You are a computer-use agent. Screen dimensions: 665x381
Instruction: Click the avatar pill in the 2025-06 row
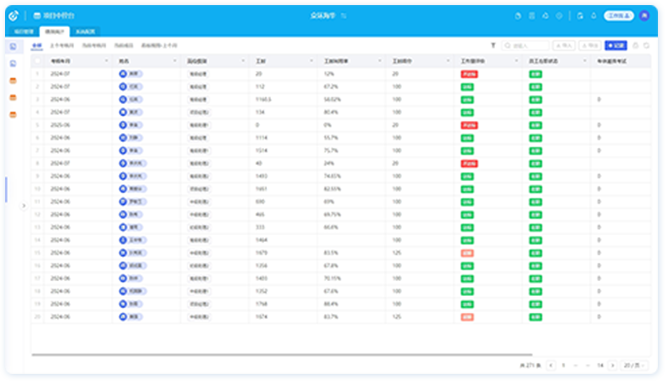(x=131, y=125)
